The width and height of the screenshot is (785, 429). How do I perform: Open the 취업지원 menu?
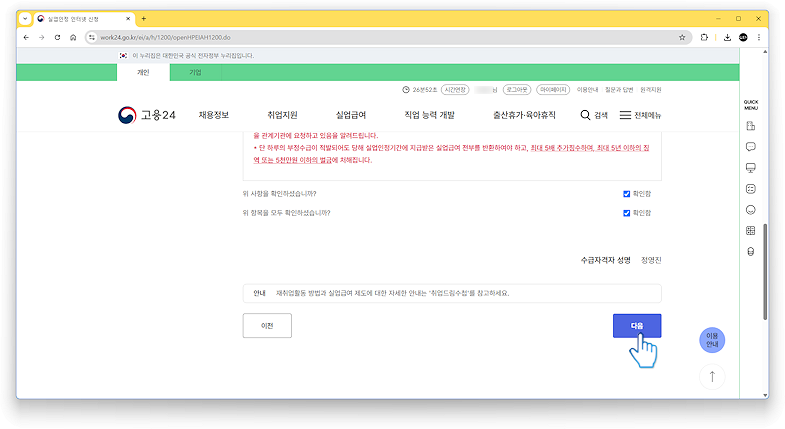(282, 115)
